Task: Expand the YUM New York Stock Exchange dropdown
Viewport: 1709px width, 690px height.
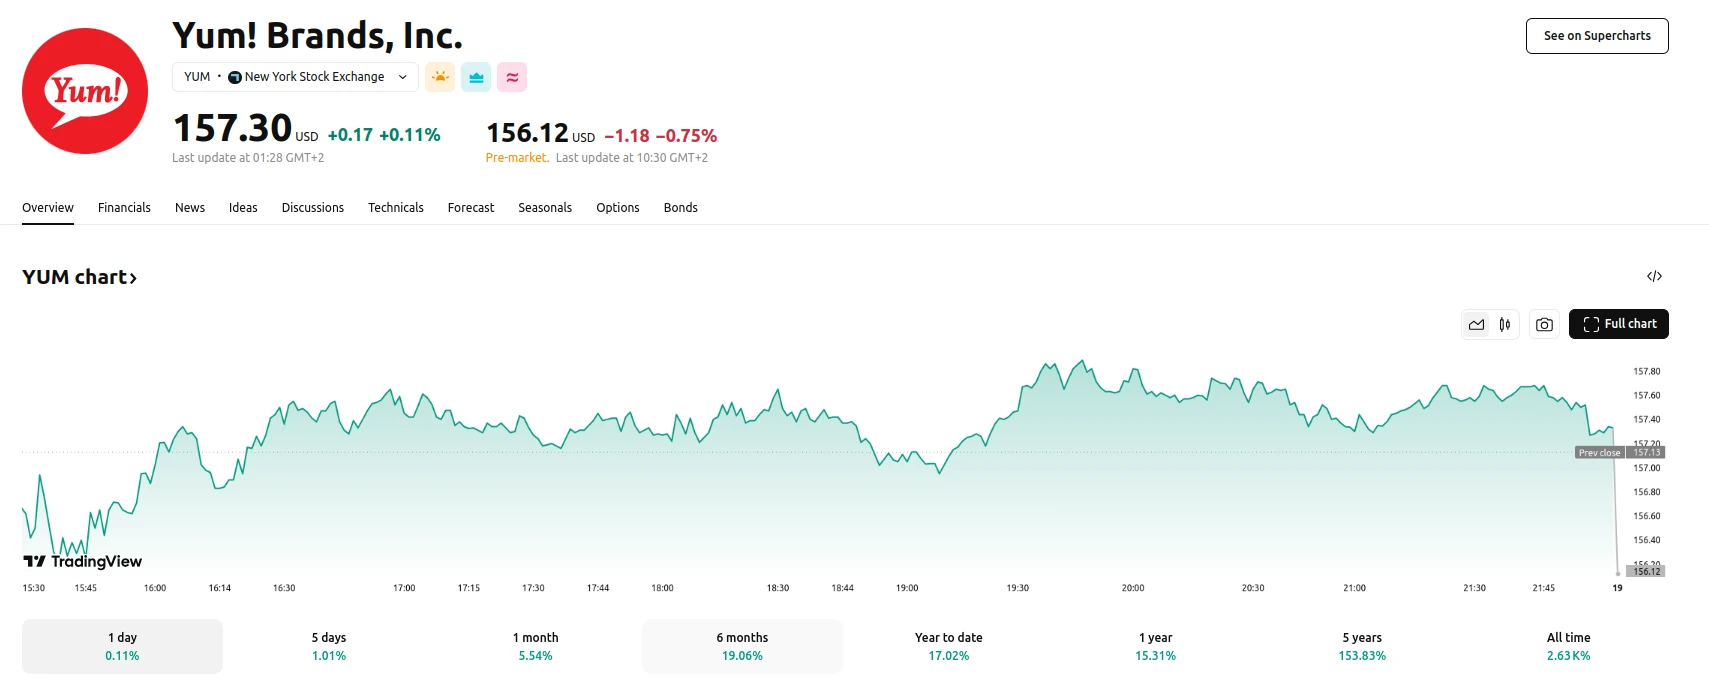Action: click(x=295, y=77)
